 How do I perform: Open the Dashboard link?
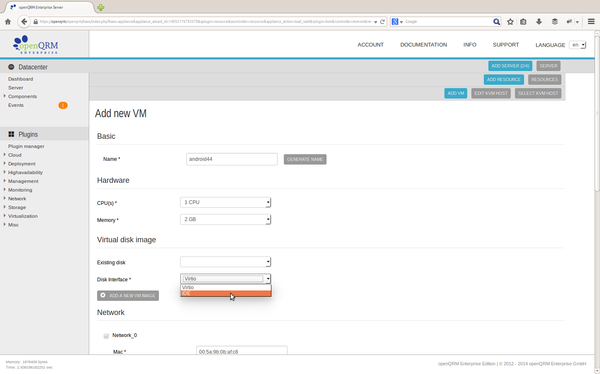[x=20, y=79]
